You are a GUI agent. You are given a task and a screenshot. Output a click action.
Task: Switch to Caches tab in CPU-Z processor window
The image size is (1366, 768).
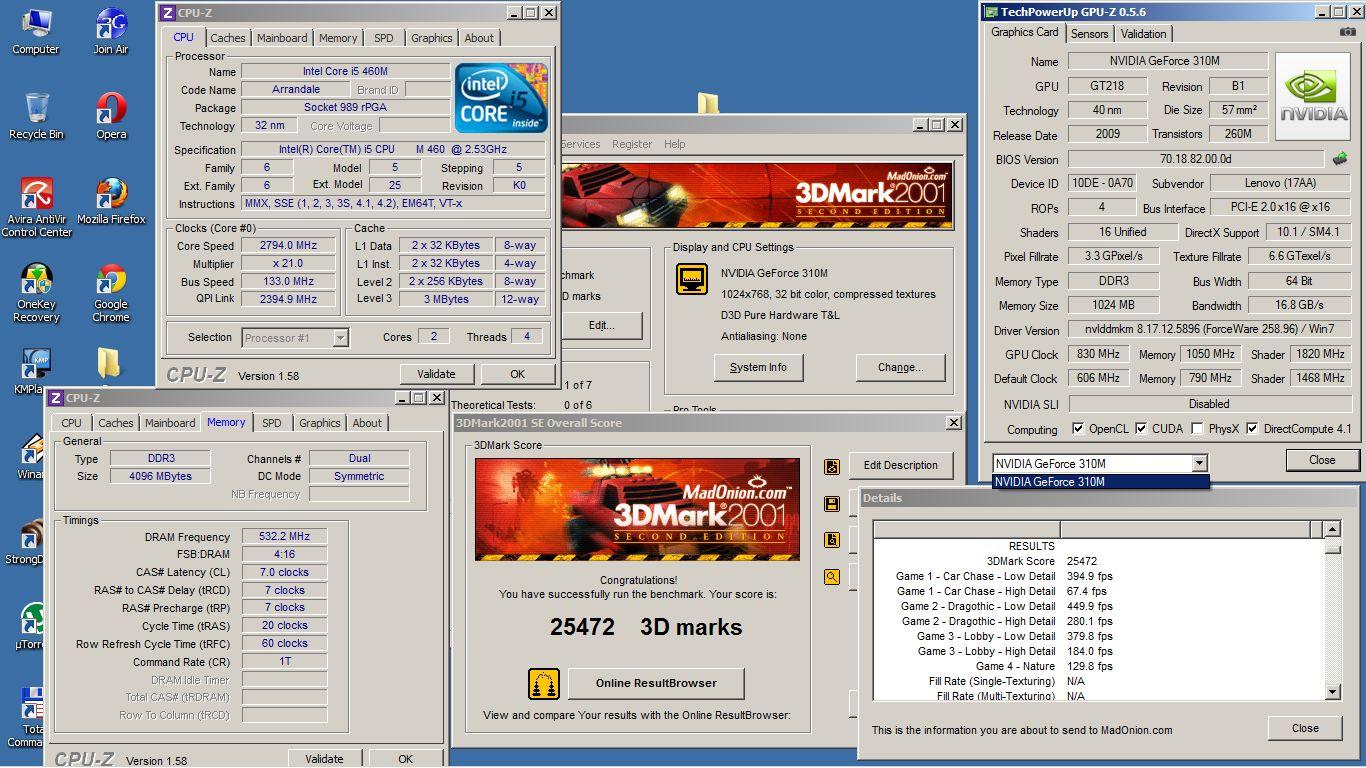227,38
